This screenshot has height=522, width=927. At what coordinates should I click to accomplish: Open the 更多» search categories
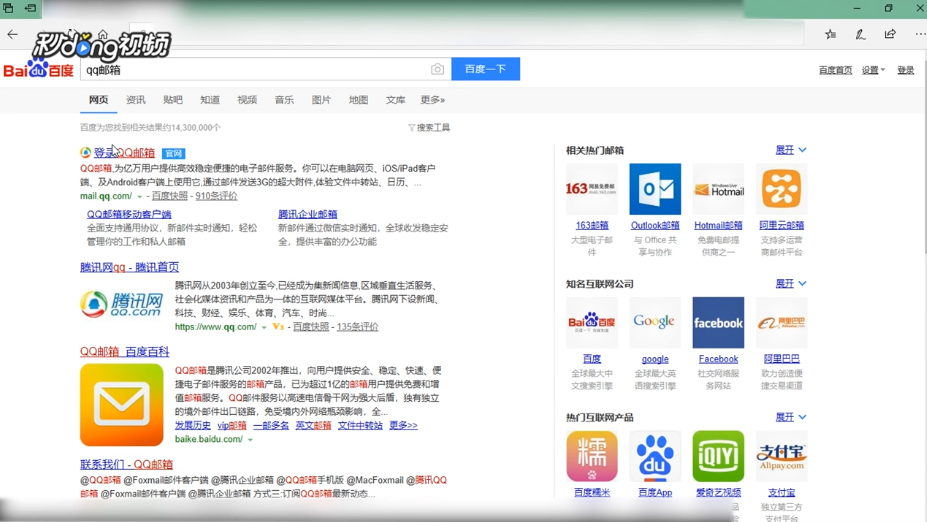(433, 100)
